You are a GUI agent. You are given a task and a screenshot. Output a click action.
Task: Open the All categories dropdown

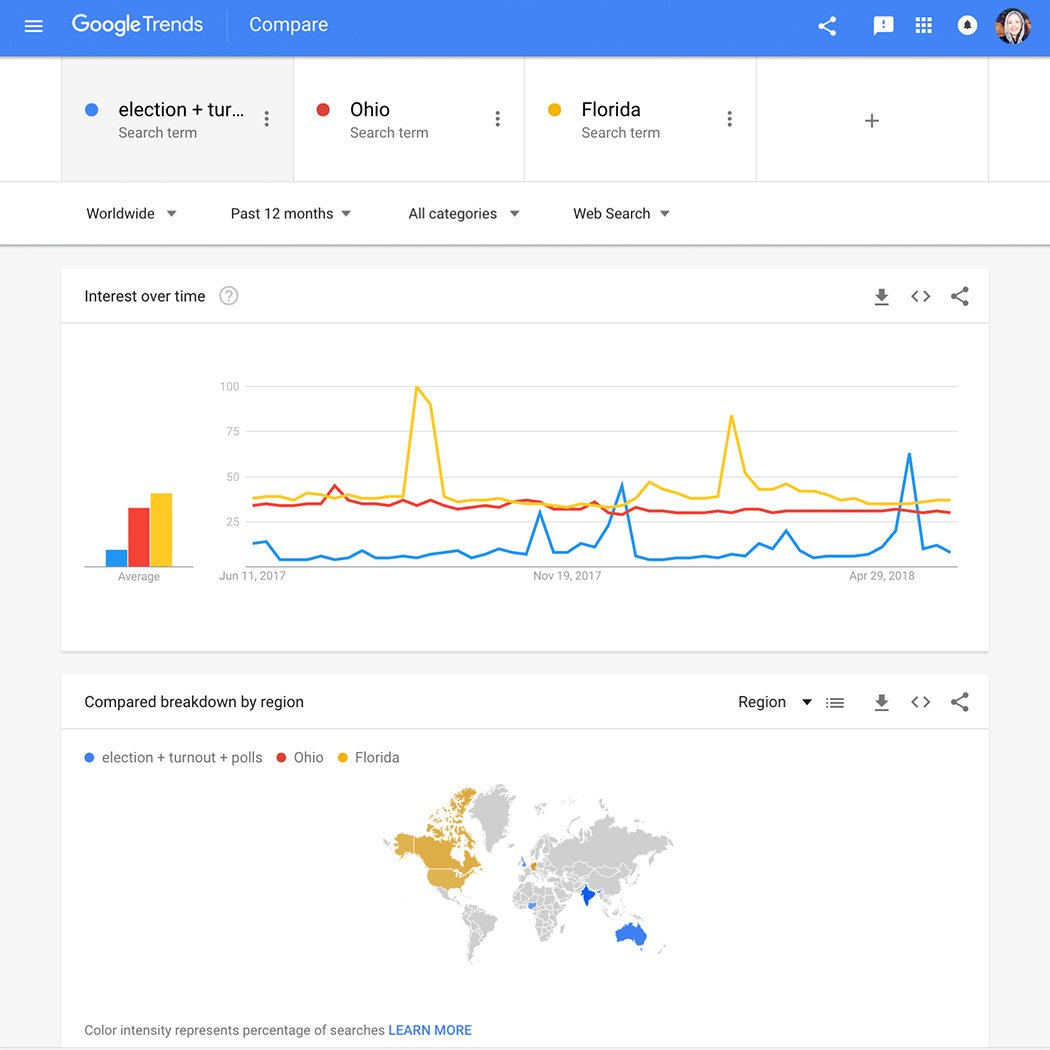point(464,214)
